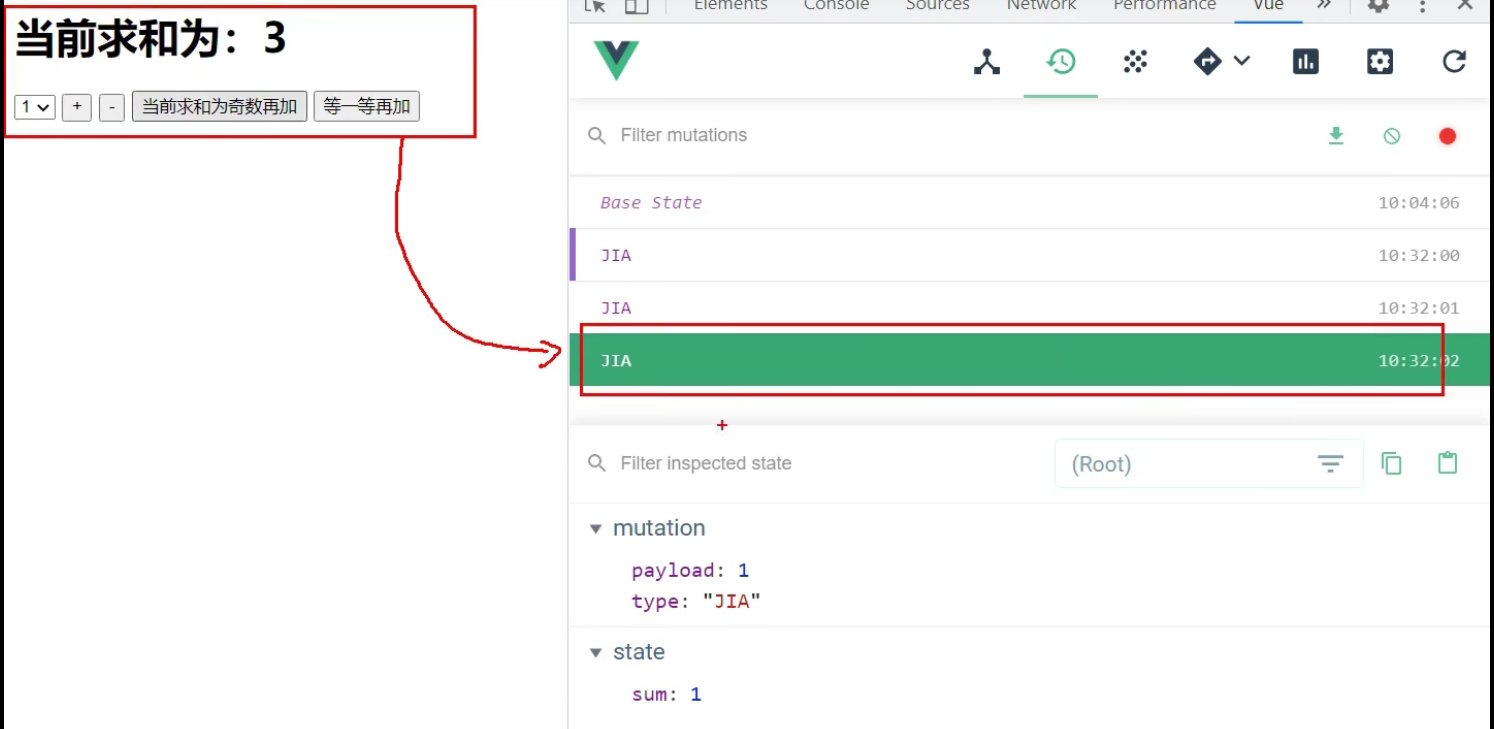This screenshot has width=1494, height=729.
Task: Switch to the Console devtools tab
Action: (837, 6)
